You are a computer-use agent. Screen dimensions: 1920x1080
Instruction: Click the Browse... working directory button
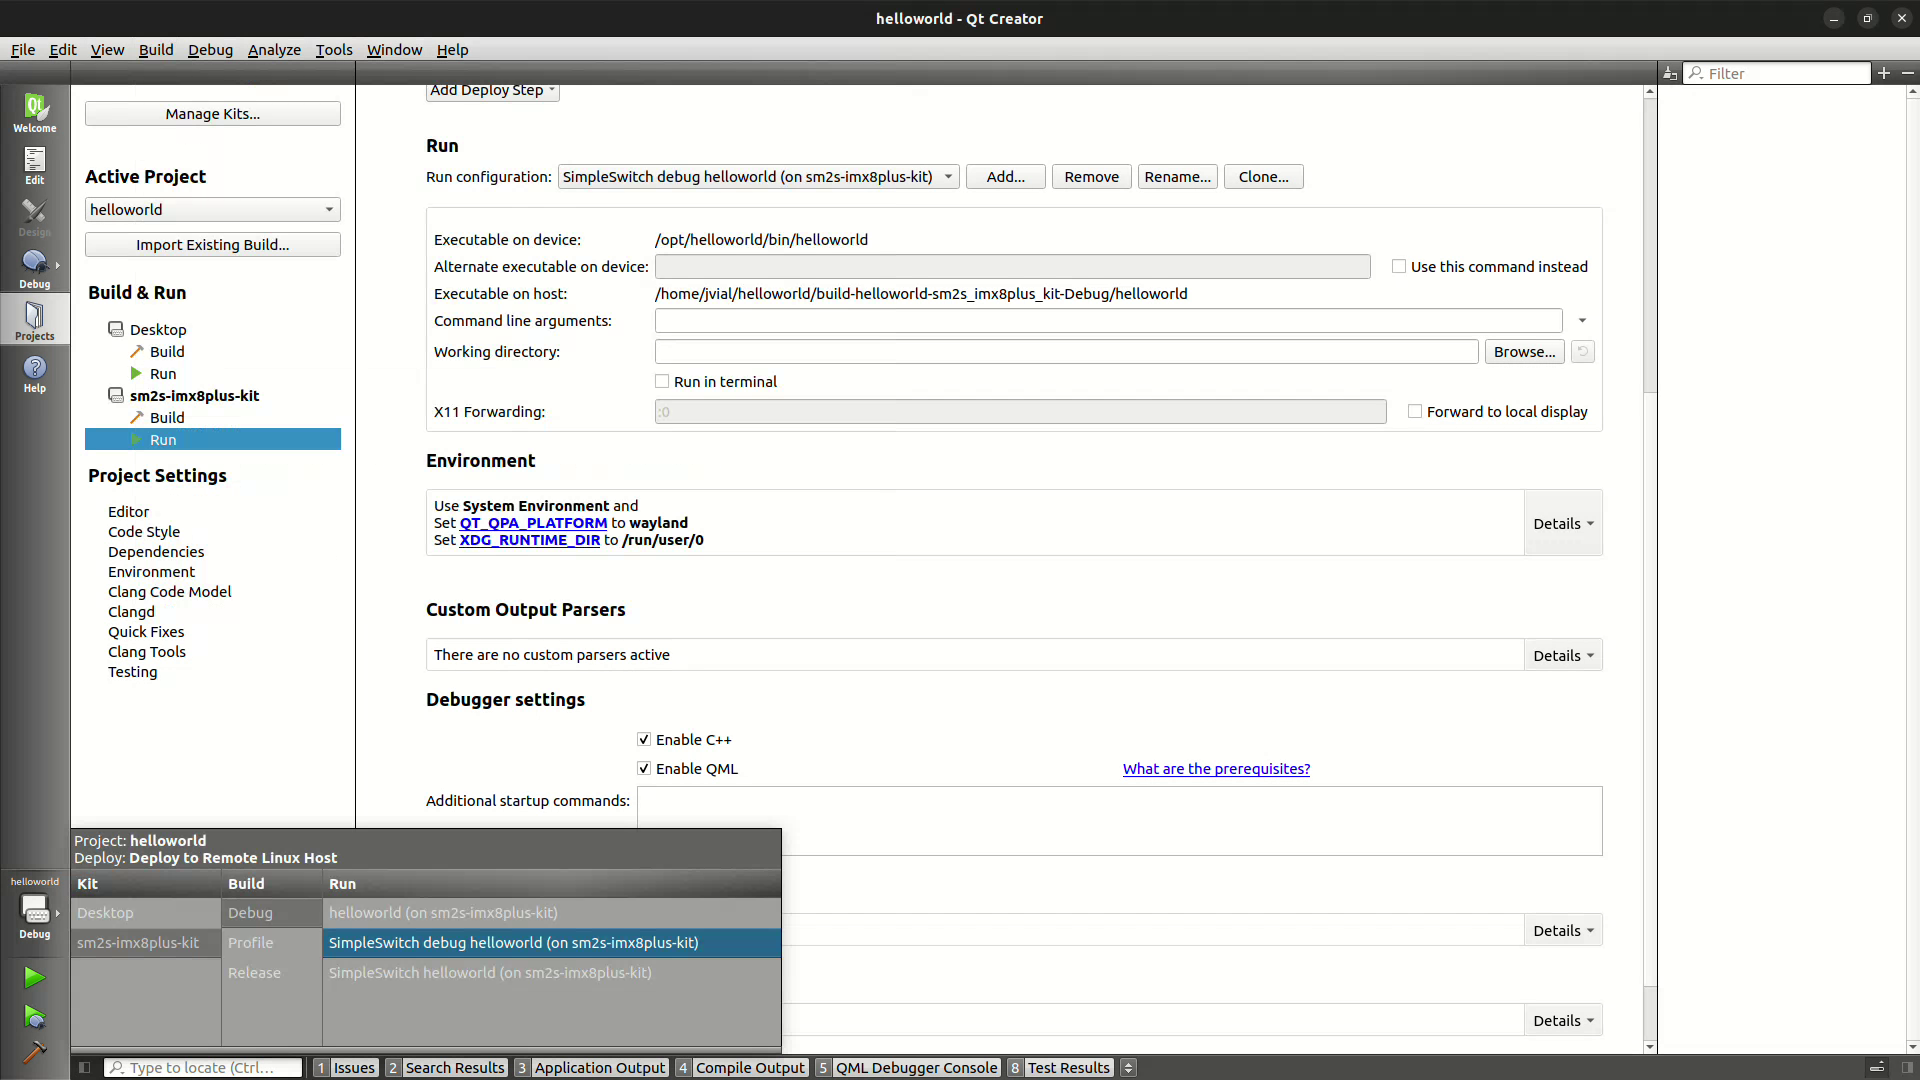pos(1524,352)
